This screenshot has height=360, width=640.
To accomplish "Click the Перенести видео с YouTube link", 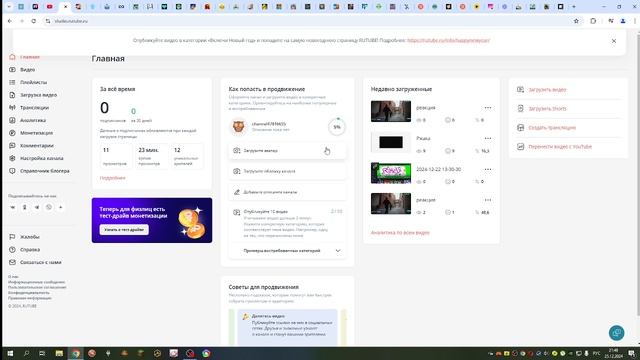I will [560, 147].
